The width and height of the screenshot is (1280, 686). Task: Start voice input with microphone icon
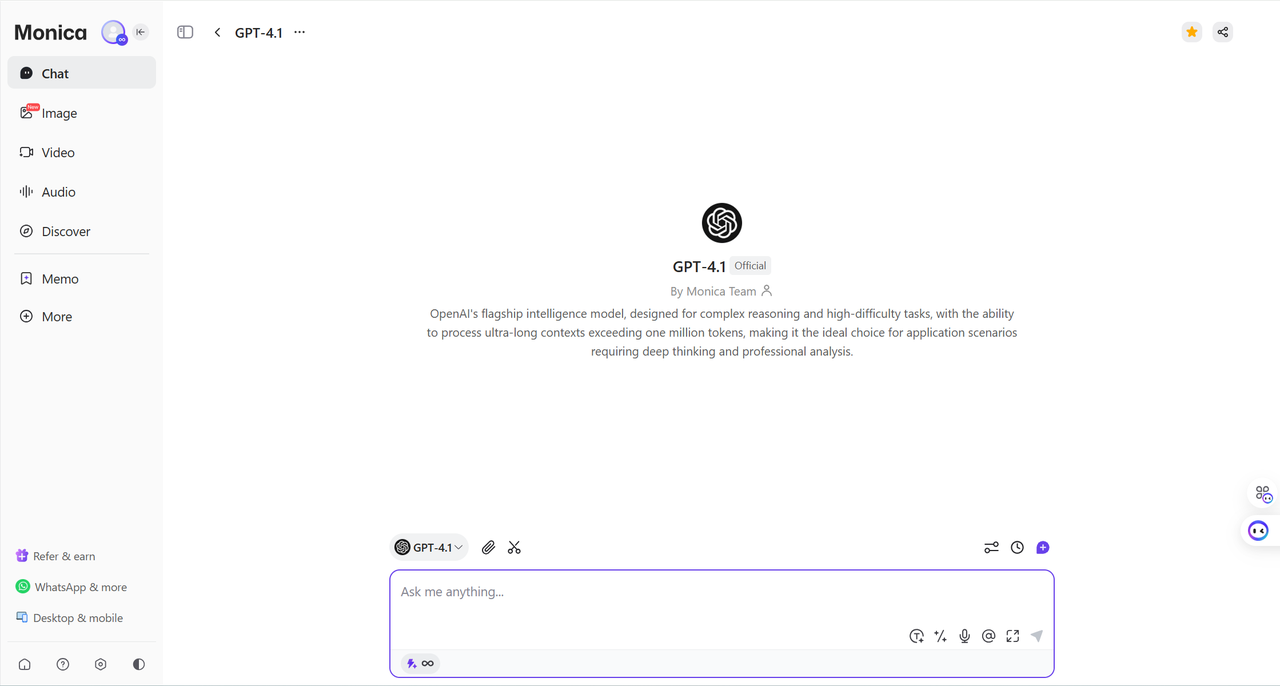tap(965, 636)
